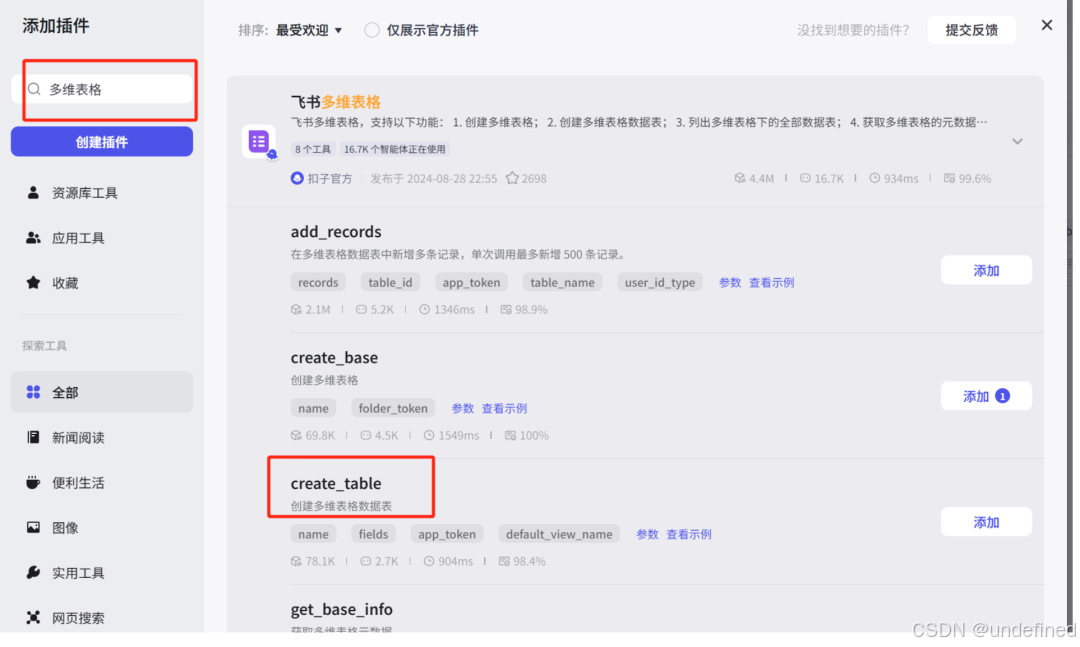This screenshot has height=647, width=1080.
Task: Click the get_base_info tool name
Action: (342, 610)
